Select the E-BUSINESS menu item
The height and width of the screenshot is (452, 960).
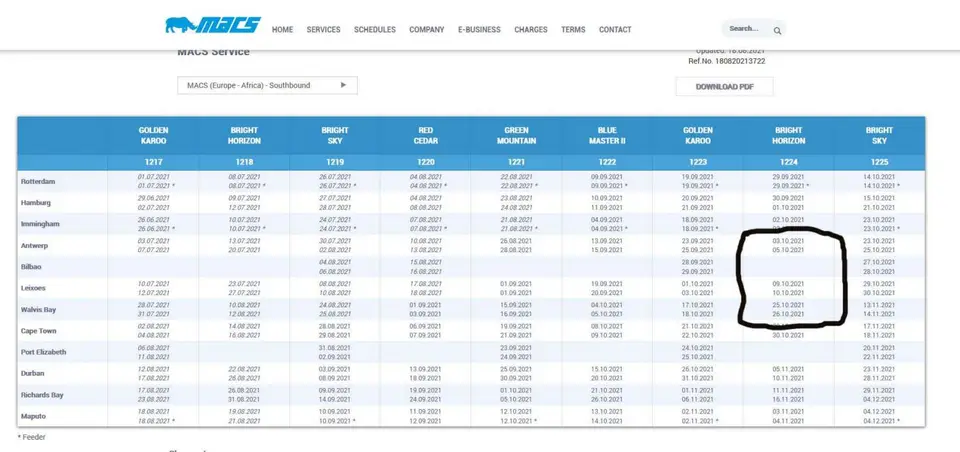click(479, 29)
